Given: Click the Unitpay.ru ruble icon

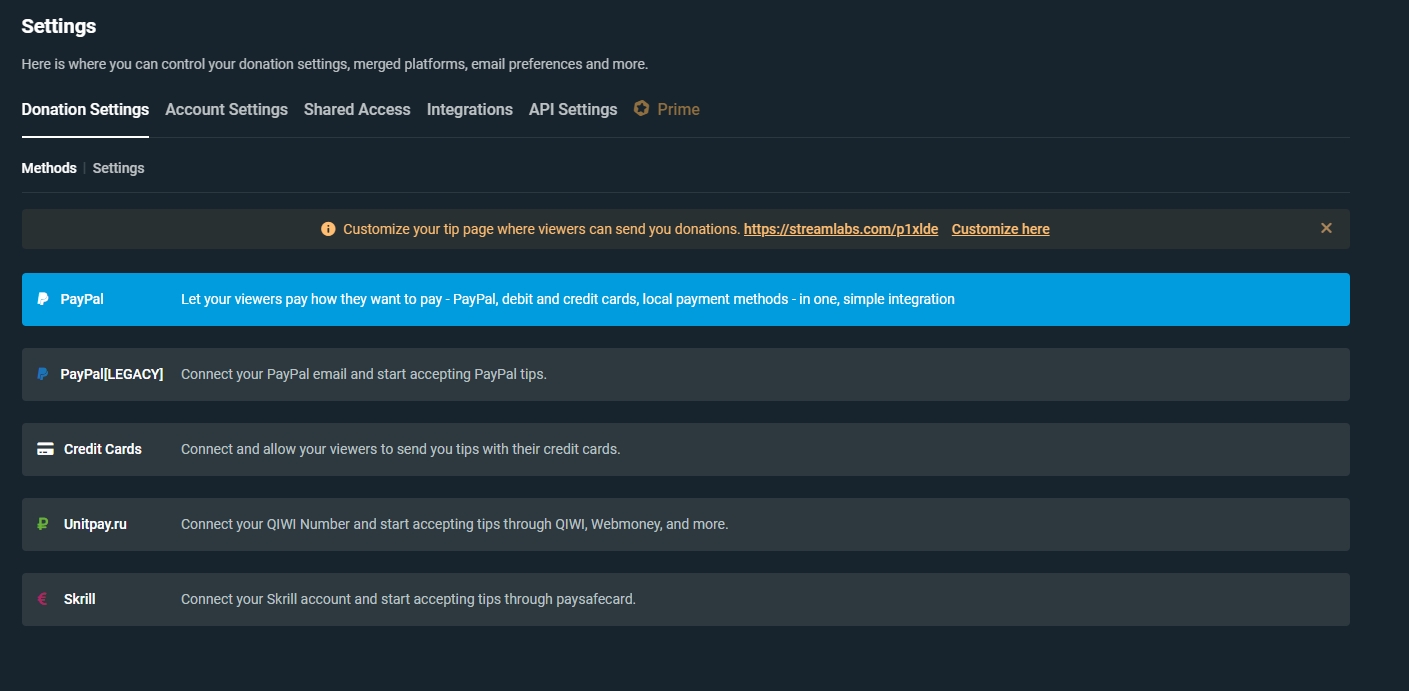Looking at the screenshot, I should 43,524.
